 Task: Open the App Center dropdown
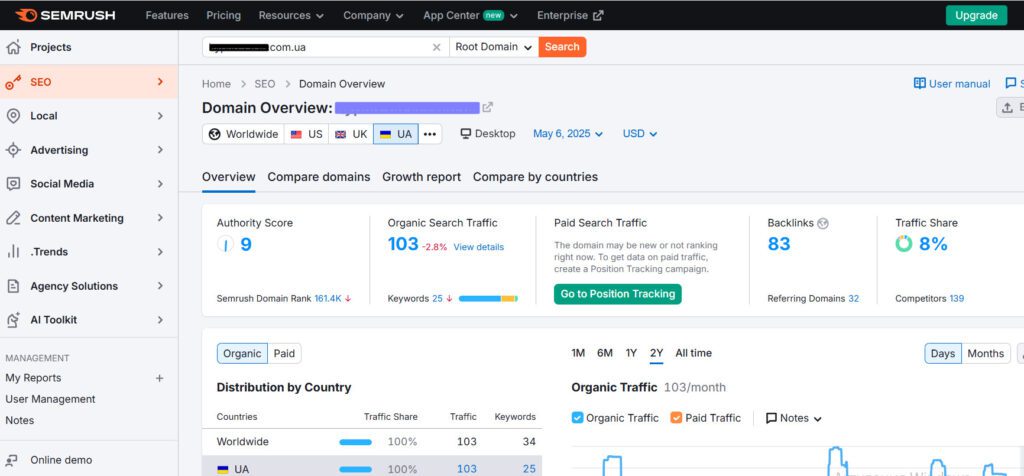(x=470, y=15)
